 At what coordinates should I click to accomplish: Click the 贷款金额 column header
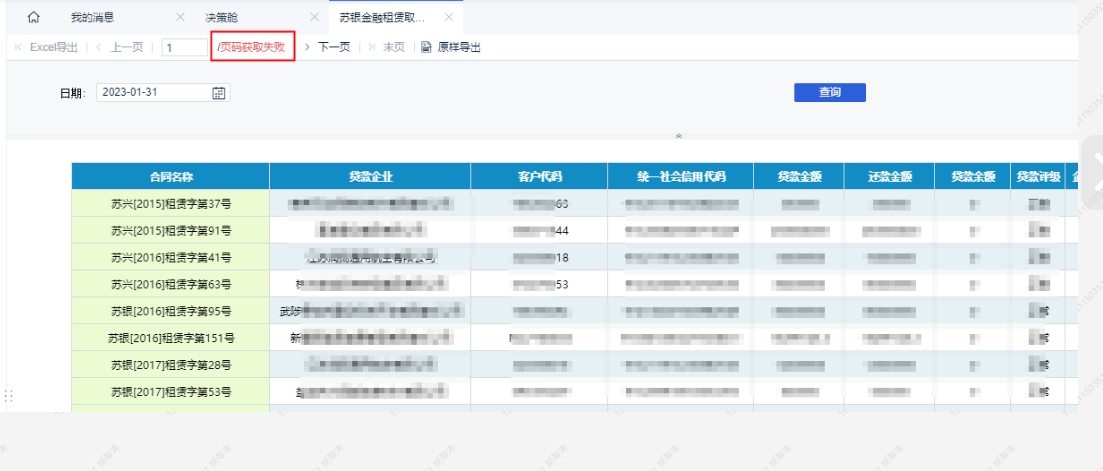(x=799, y=176)
